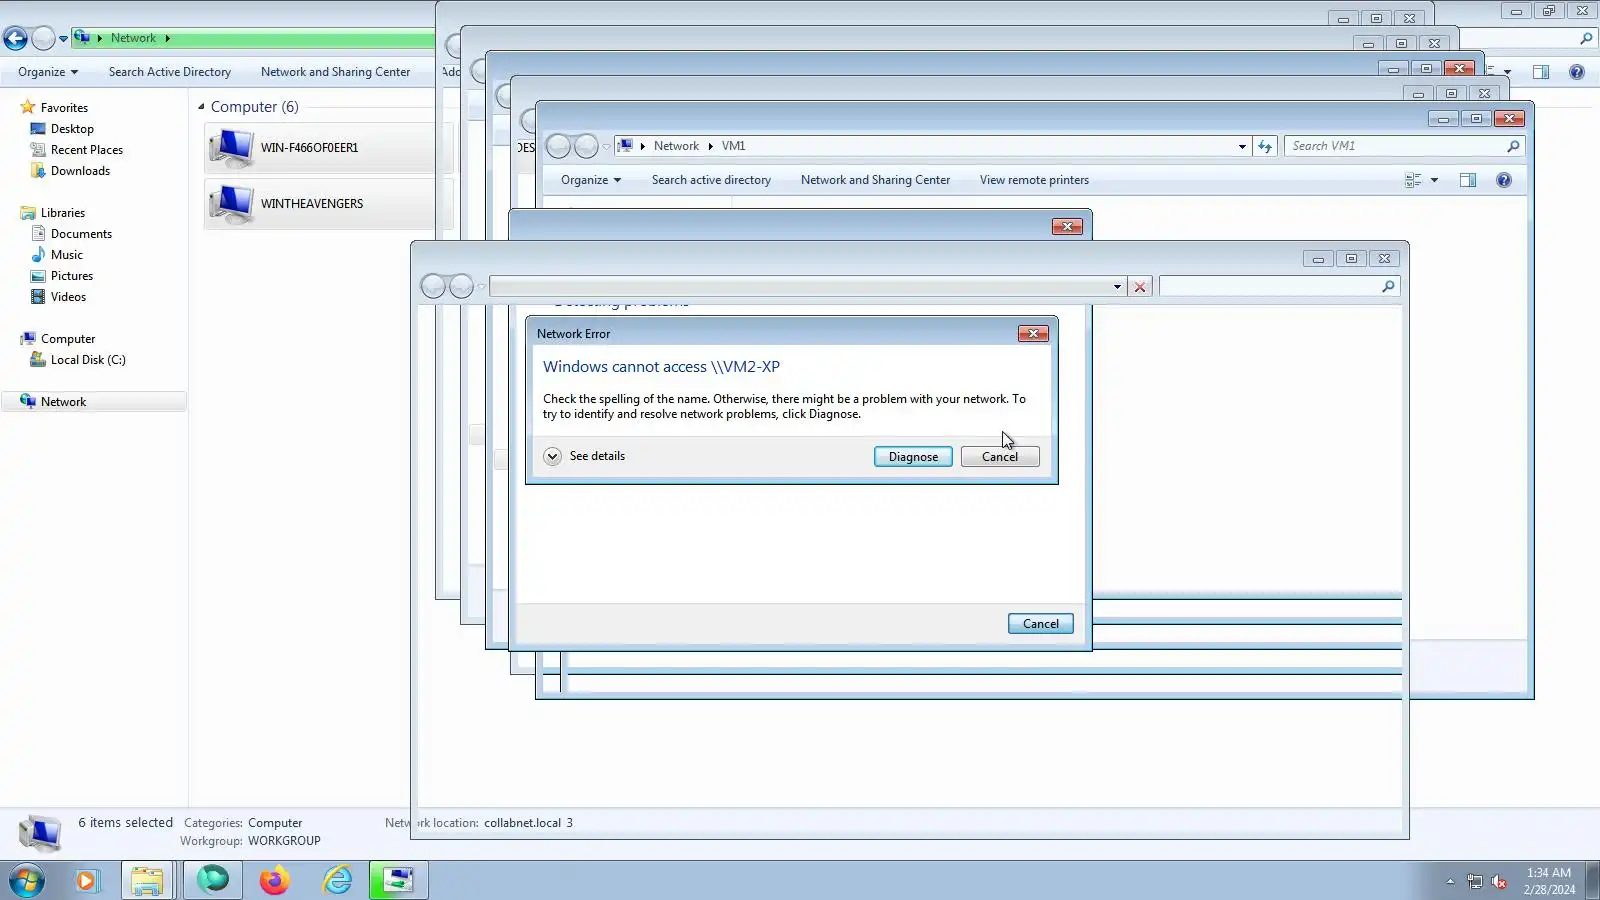Toggle the preview pane in VM1 window
Viewport: 1600px width, 900px height.
1468,180
